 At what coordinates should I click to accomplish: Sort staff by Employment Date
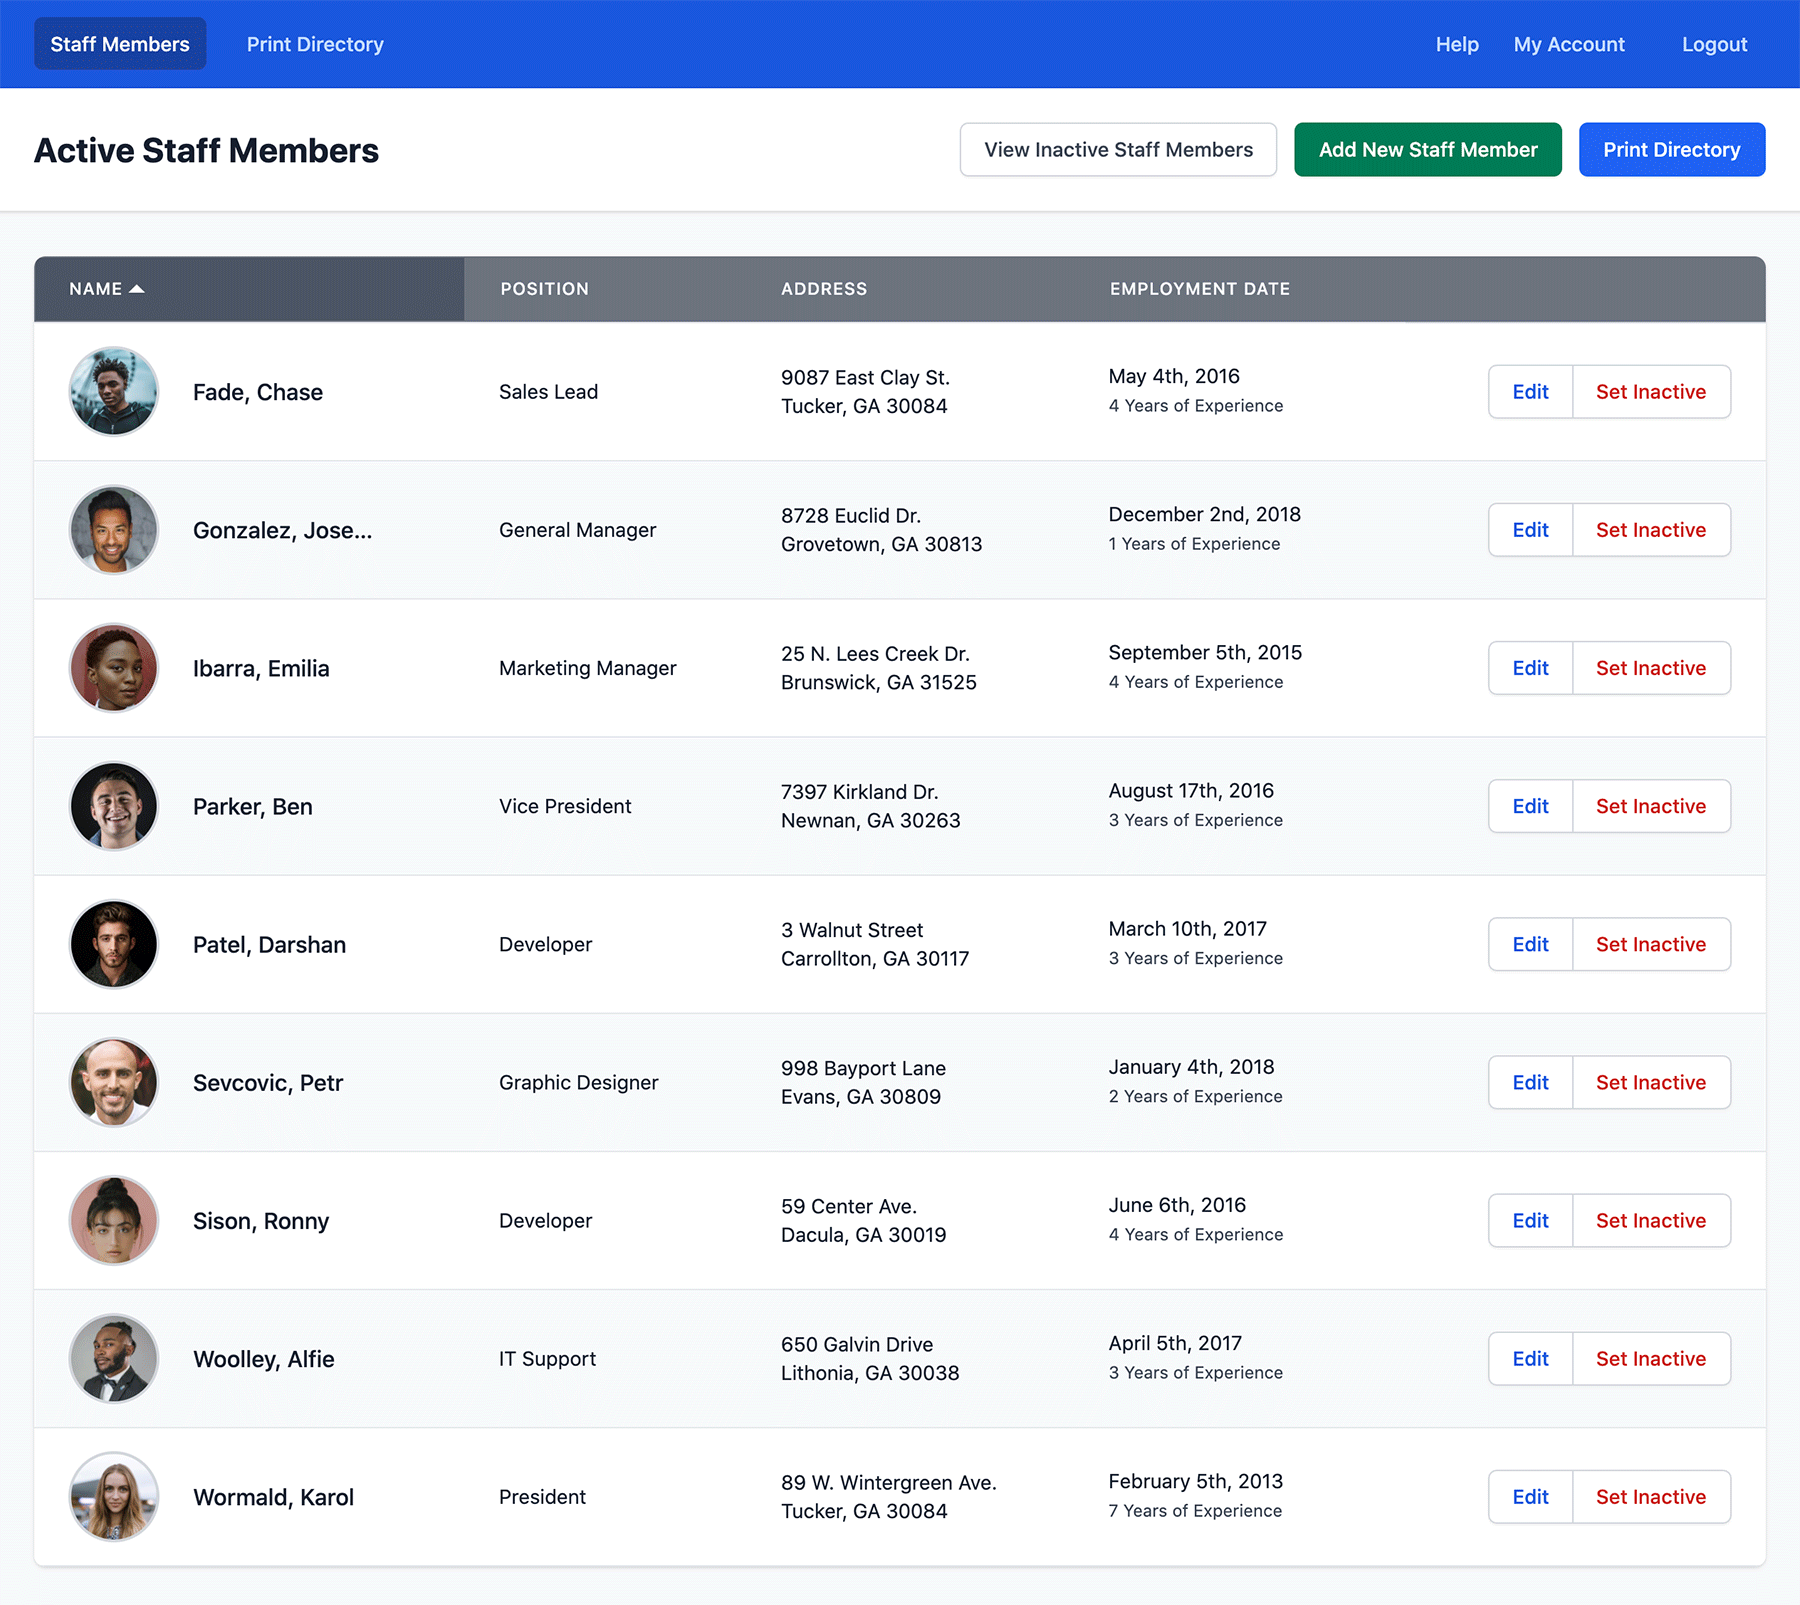[1199, 289]
